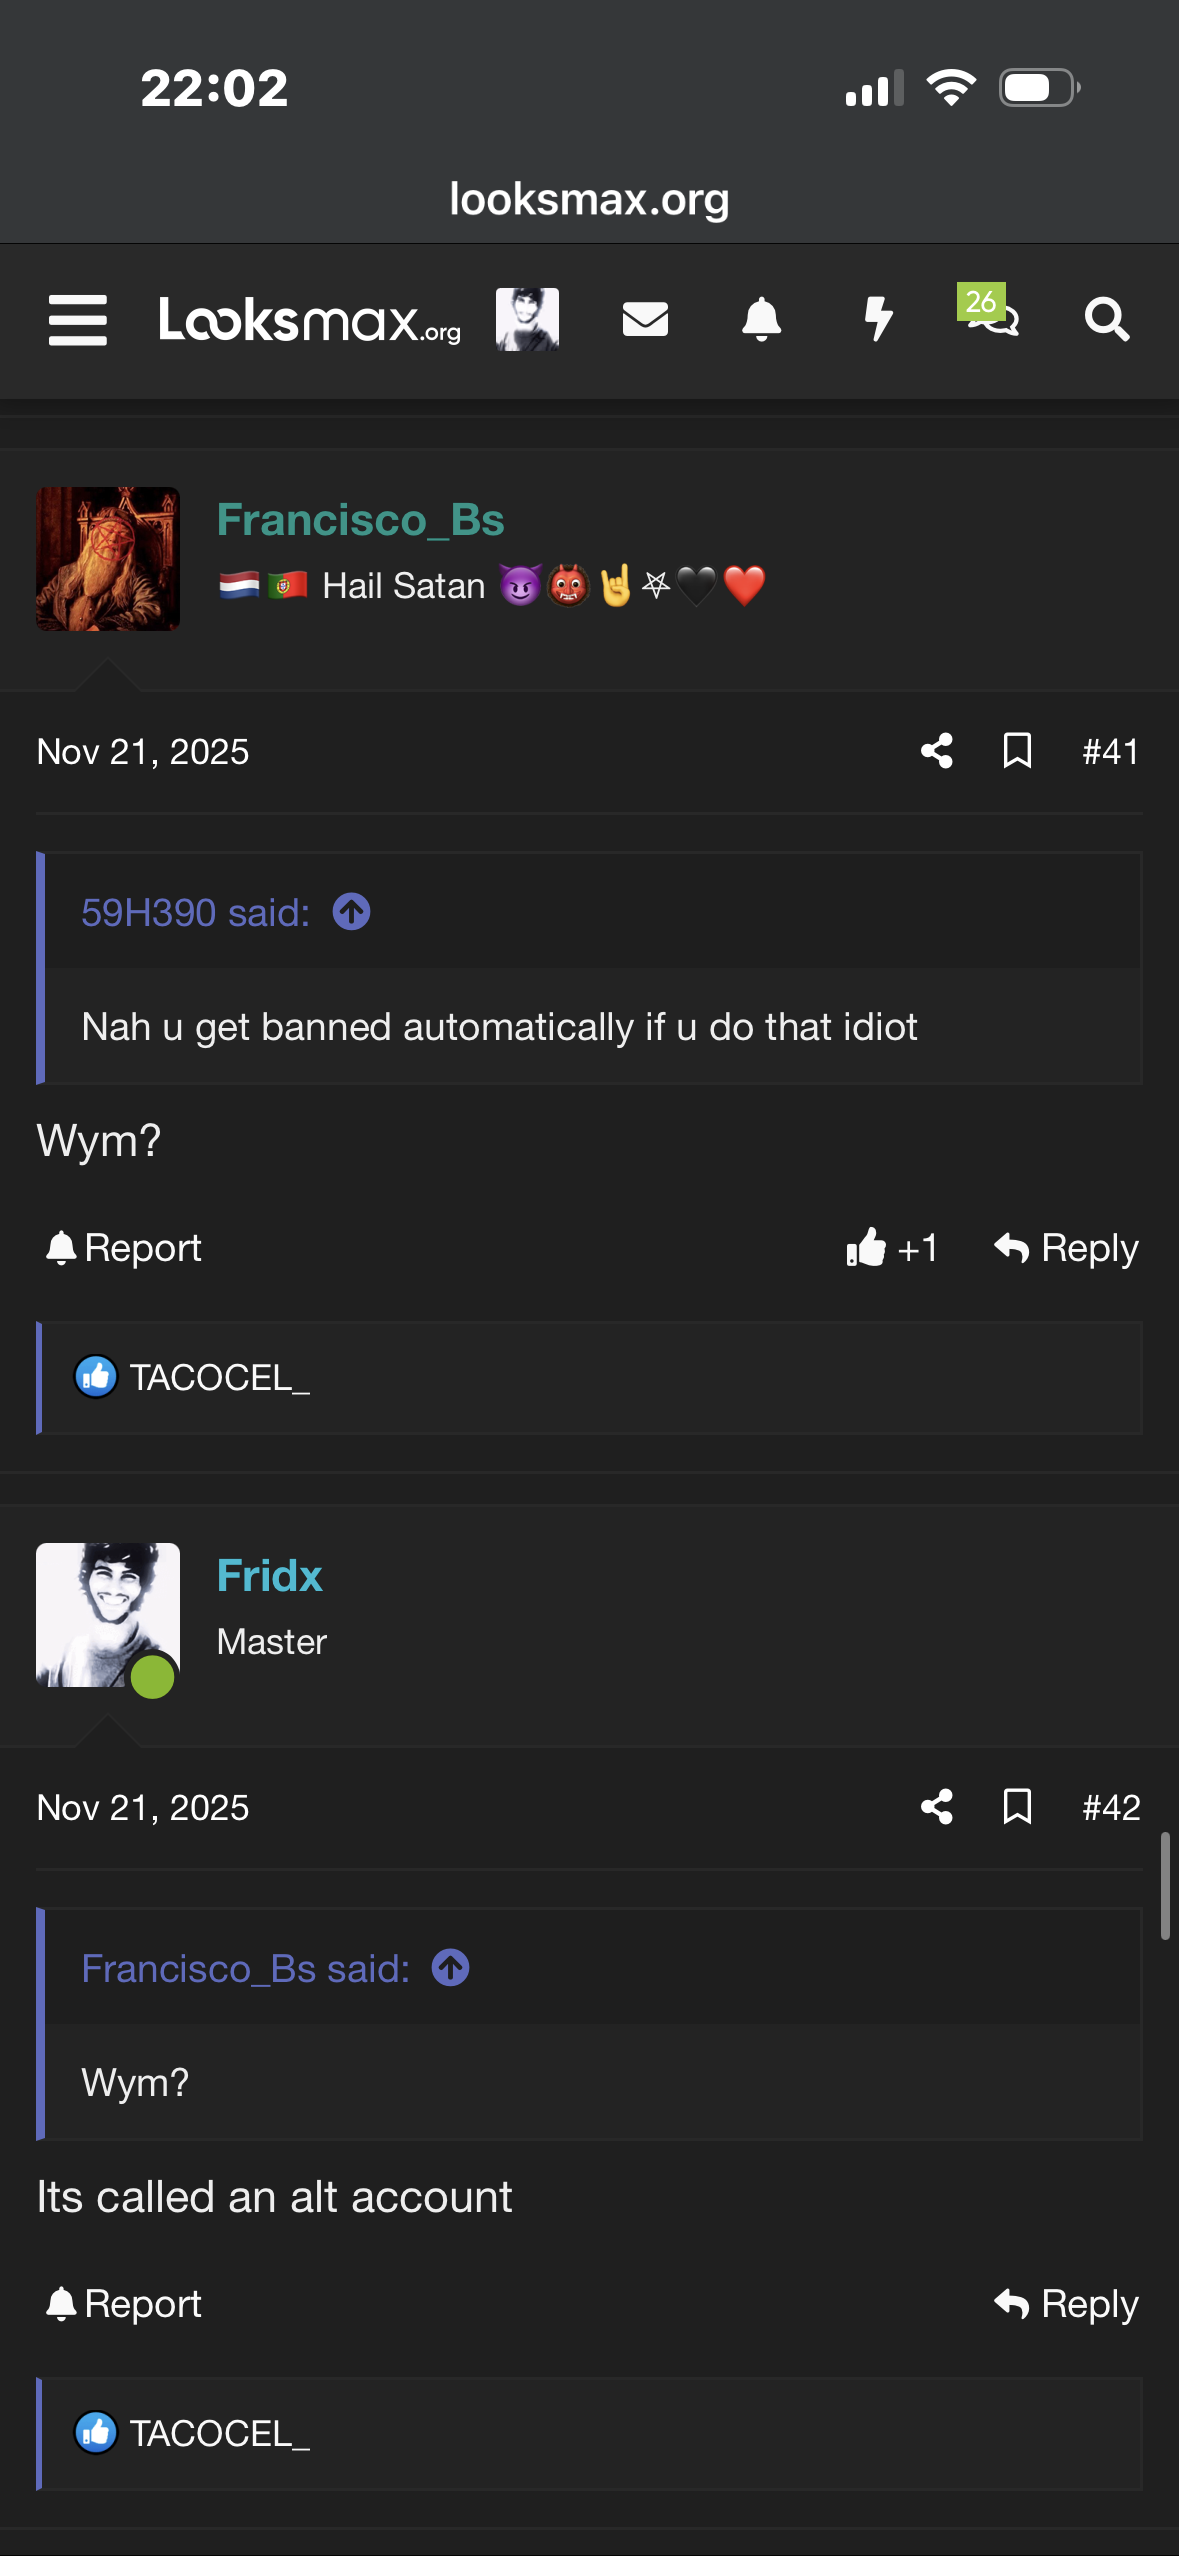Open the notifications bell in header

tap(761, 320)
